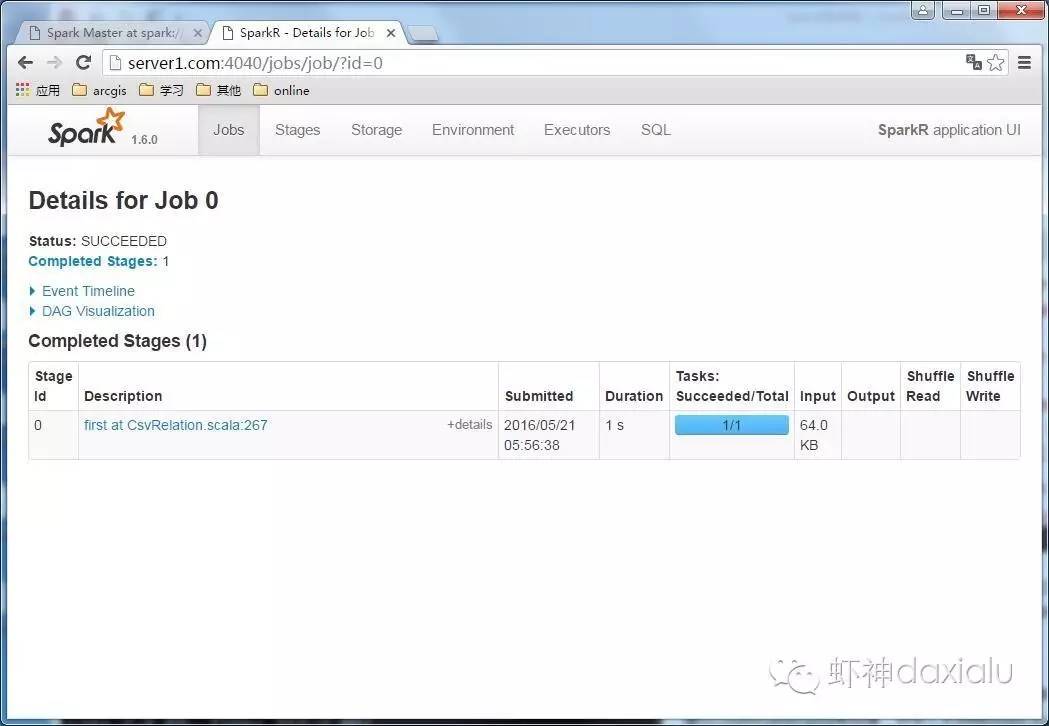Click the Spark logo

click(x=86, y=128)
